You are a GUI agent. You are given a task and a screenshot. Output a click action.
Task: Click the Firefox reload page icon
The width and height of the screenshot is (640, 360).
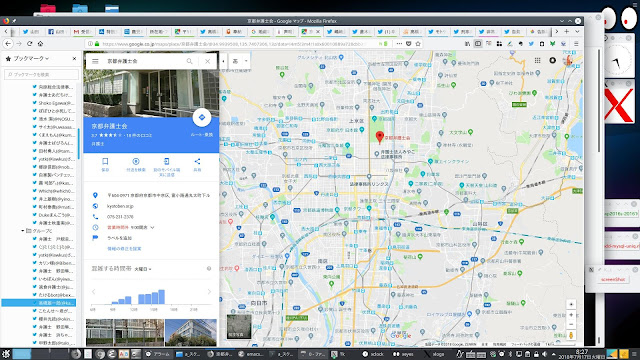(29, 43)
